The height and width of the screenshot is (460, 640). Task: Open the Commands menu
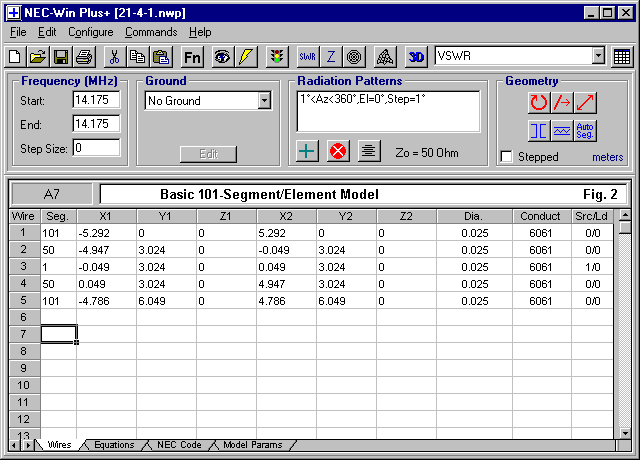tap(151, 32)
